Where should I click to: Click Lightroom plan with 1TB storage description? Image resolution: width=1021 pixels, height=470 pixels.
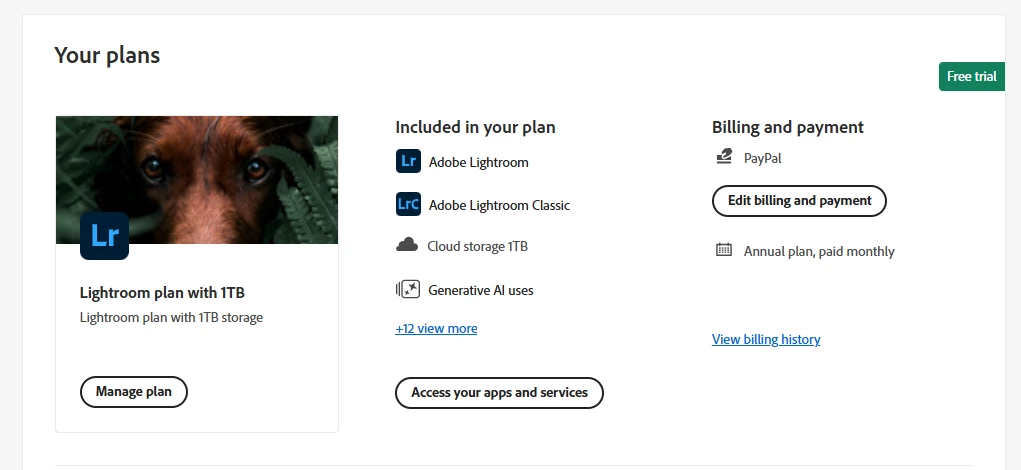(171, 318)
